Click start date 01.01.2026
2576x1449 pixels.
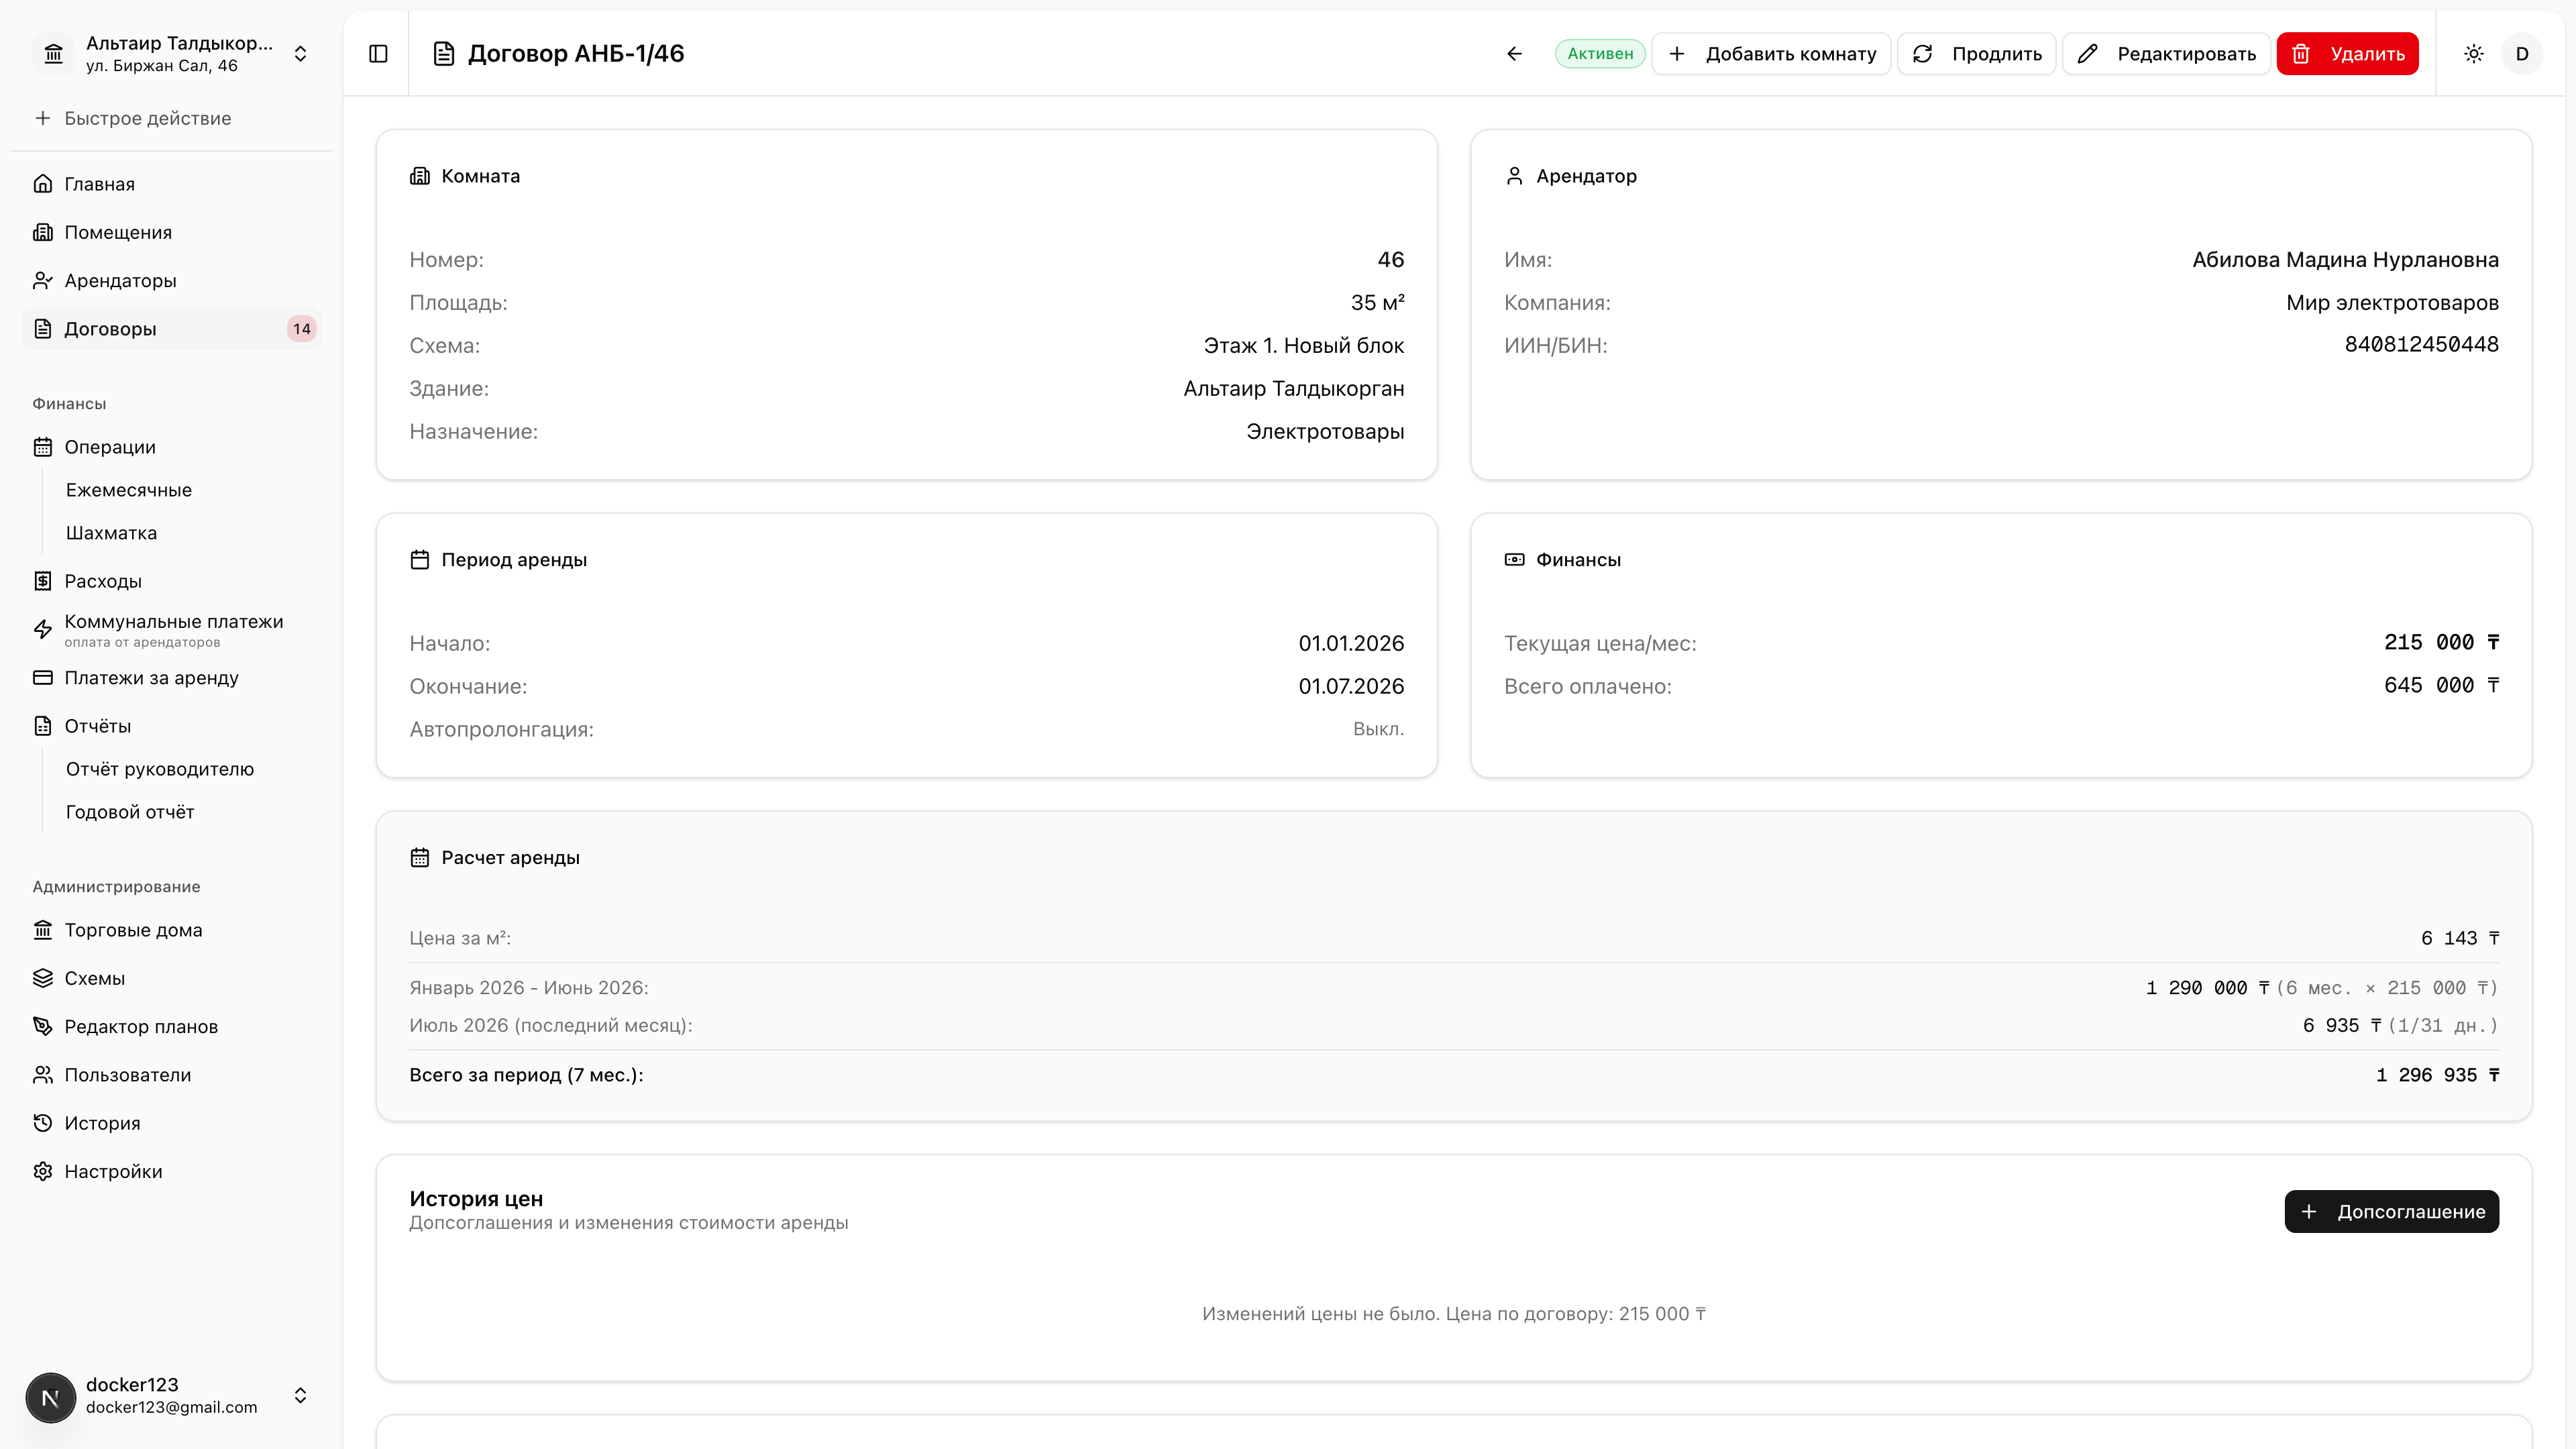[1351, 644]
